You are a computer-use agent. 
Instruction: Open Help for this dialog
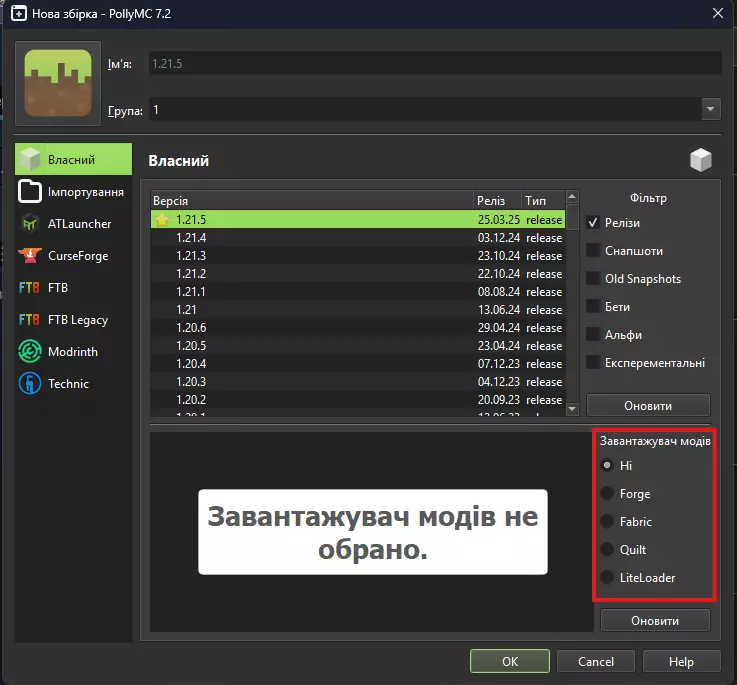(682, 661)
